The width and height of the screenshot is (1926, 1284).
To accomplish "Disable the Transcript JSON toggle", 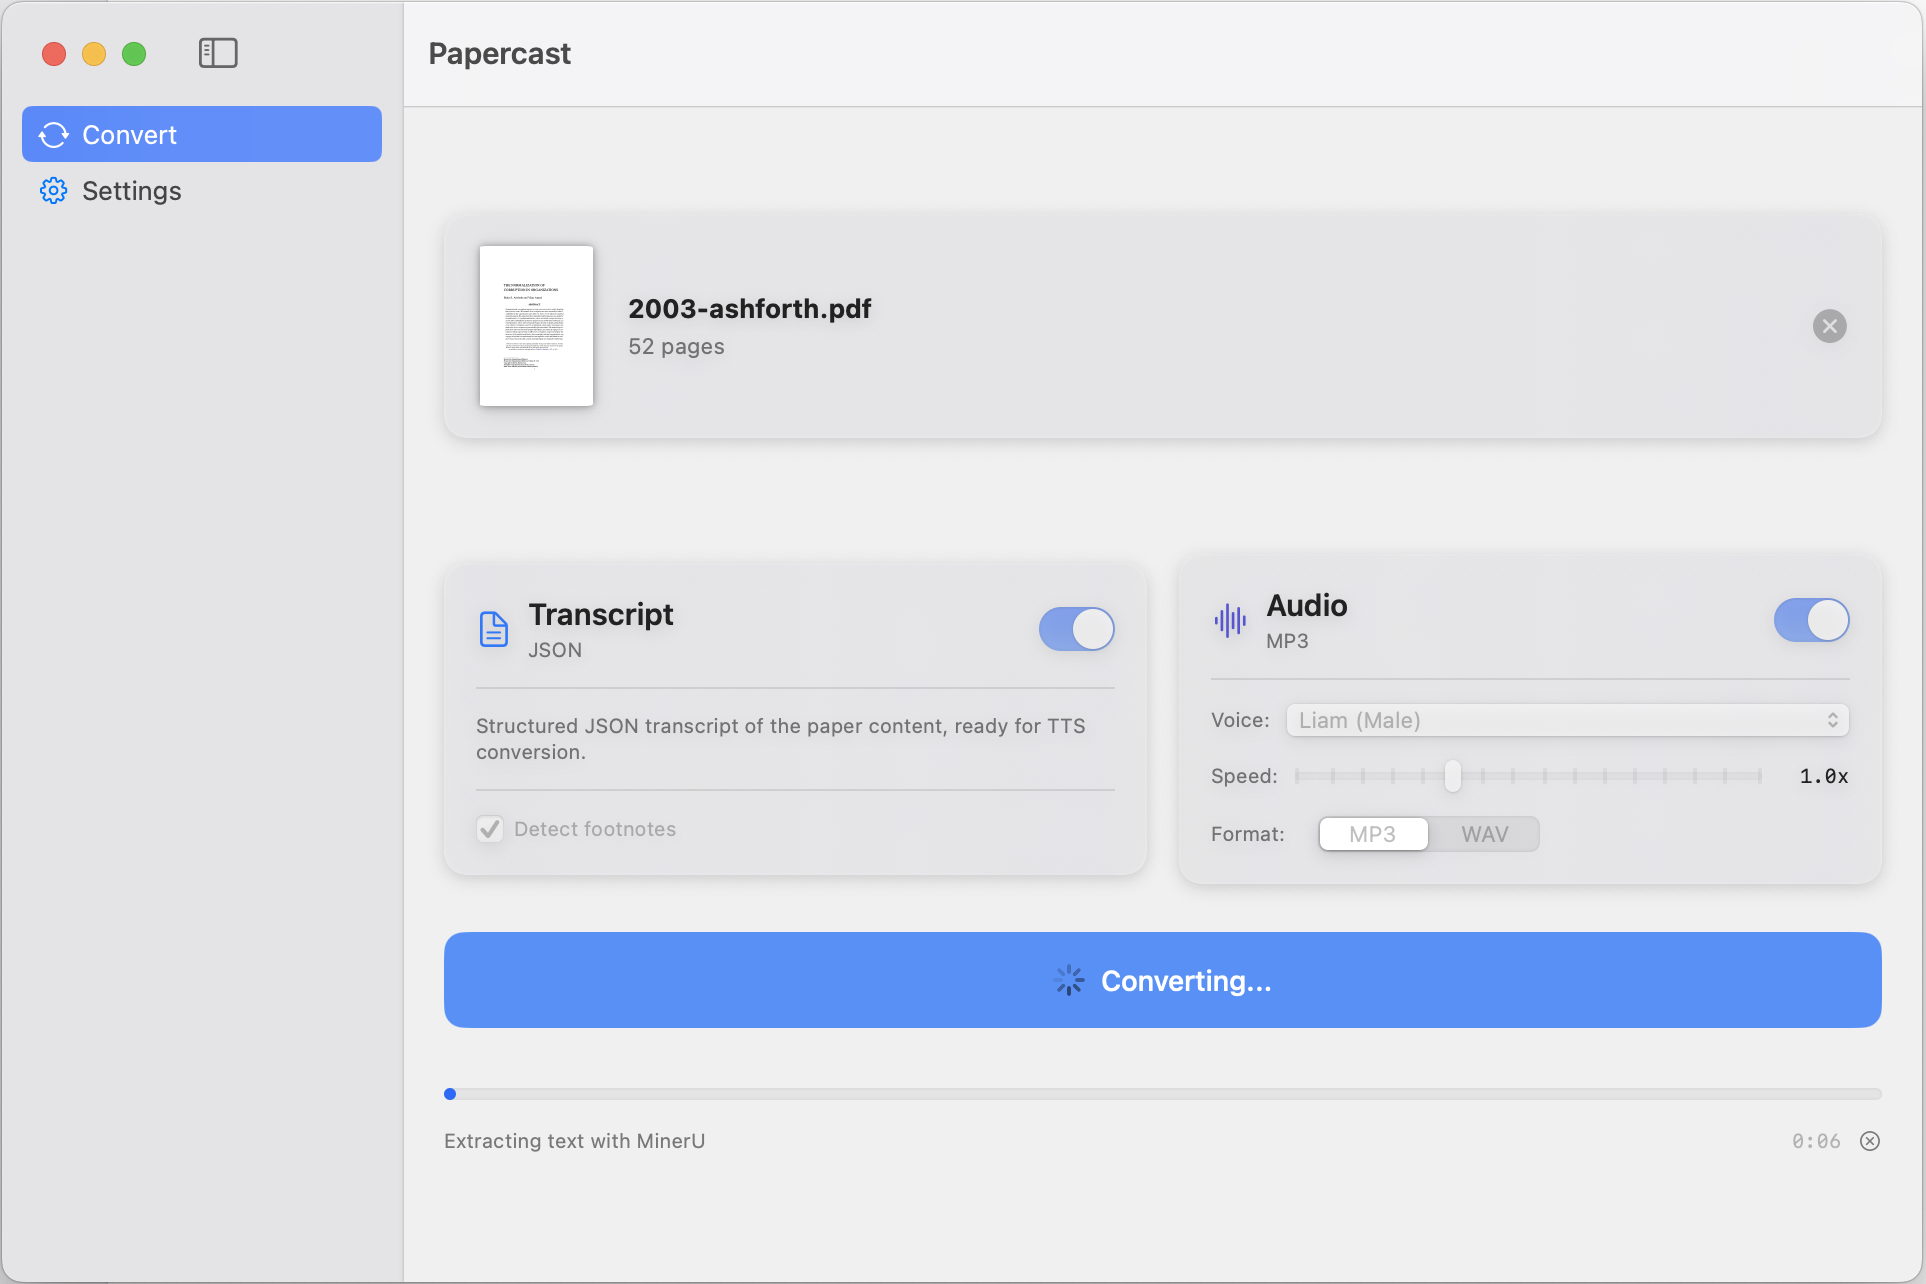I will [1076, 629].
